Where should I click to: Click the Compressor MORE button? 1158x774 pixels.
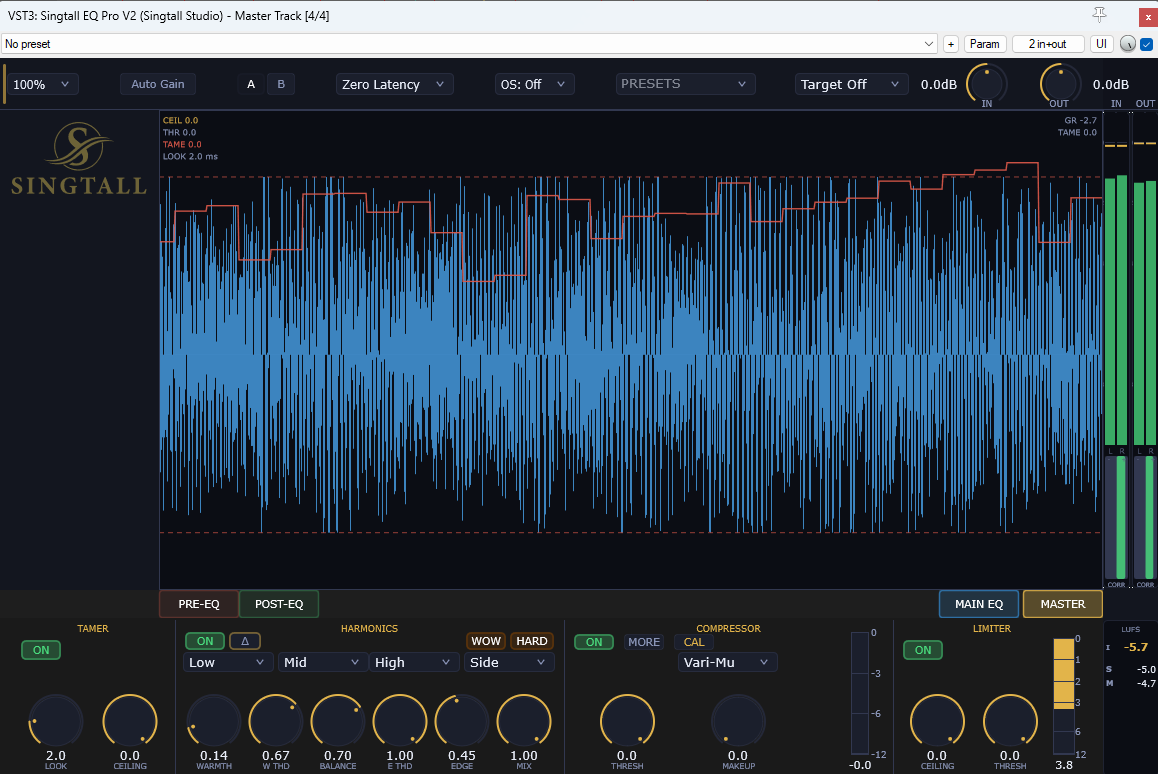(x=644, y=642)
